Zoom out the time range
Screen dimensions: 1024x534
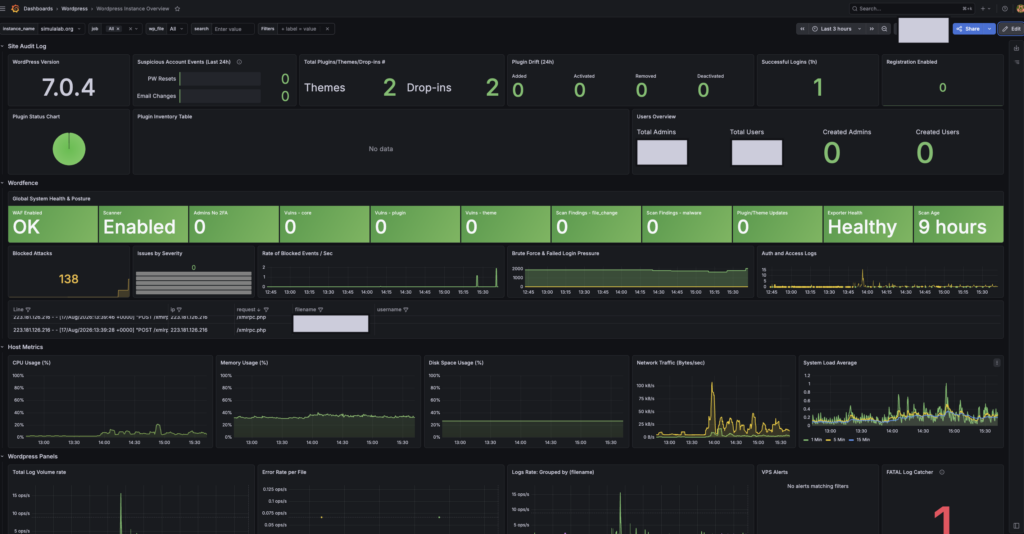pyautogui.click(x=884, y=29)
